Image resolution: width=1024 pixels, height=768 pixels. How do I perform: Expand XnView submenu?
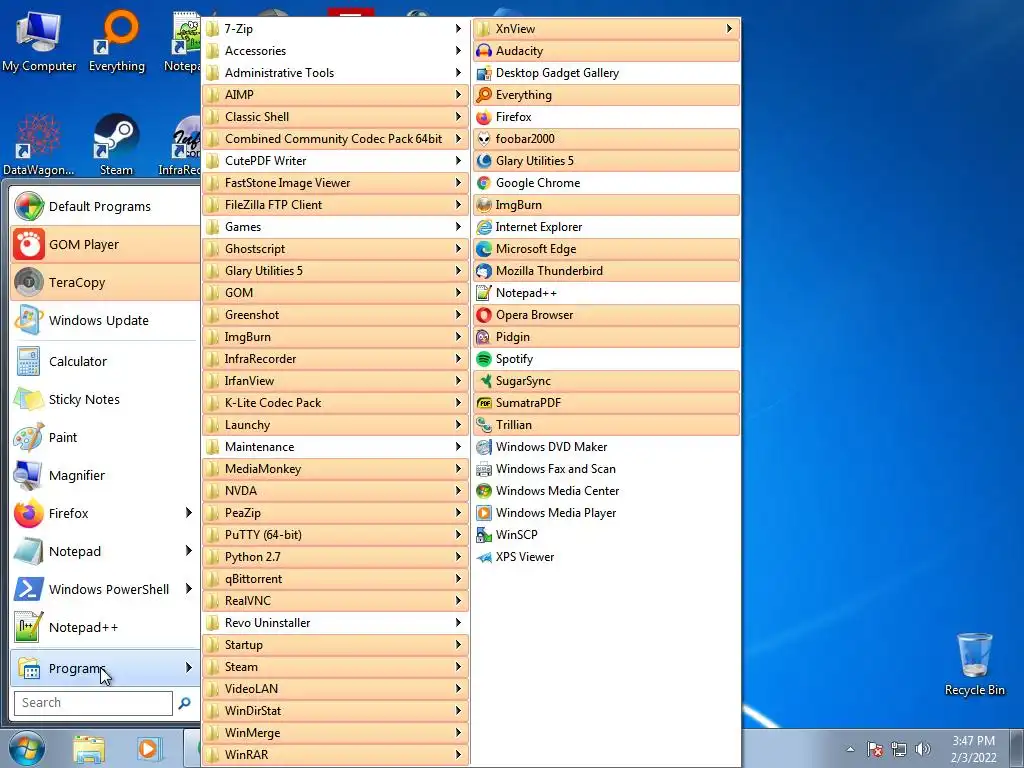pos(606,29)
